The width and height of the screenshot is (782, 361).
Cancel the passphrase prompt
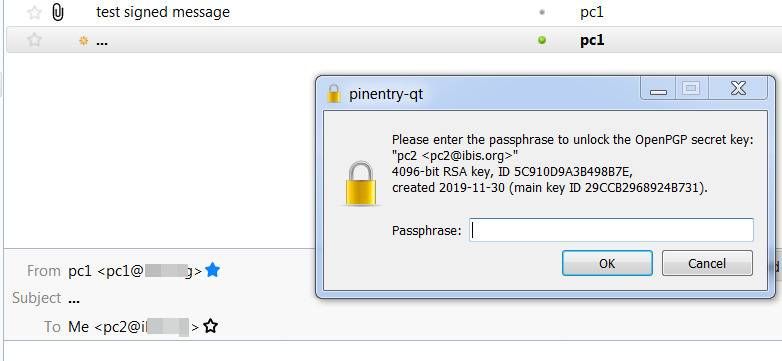707,263
